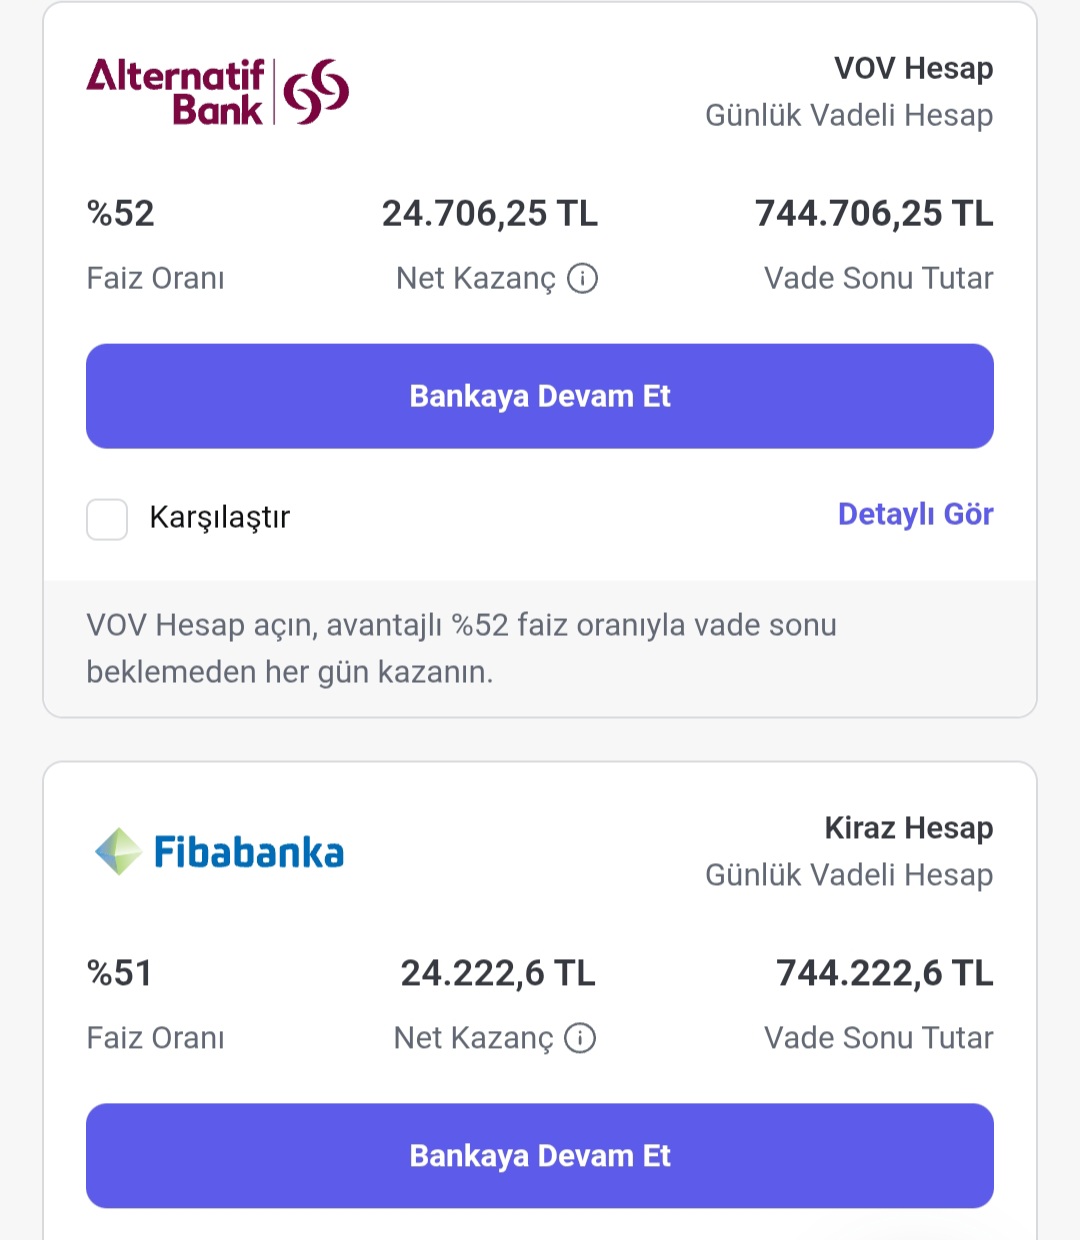Tap the Fibabanka logo

(219, 852)
